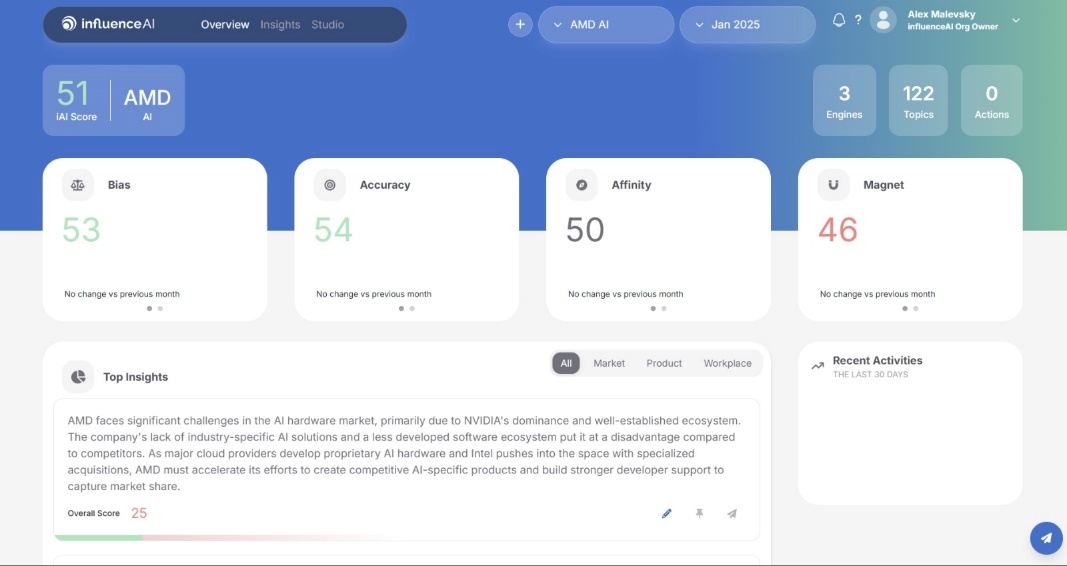Screen dimensions: 1067x566
Task: Open the 3 Engines tile
Action: [844, 100]
